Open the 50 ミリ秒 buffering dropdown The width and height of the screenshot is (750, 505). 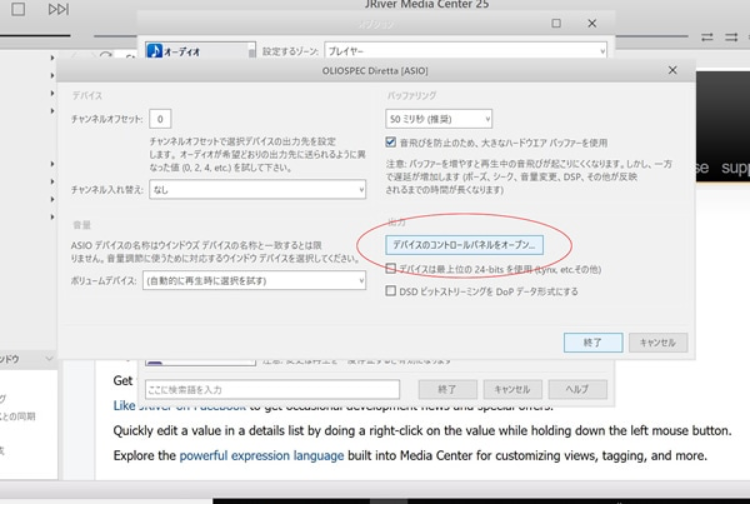point(439,119)
